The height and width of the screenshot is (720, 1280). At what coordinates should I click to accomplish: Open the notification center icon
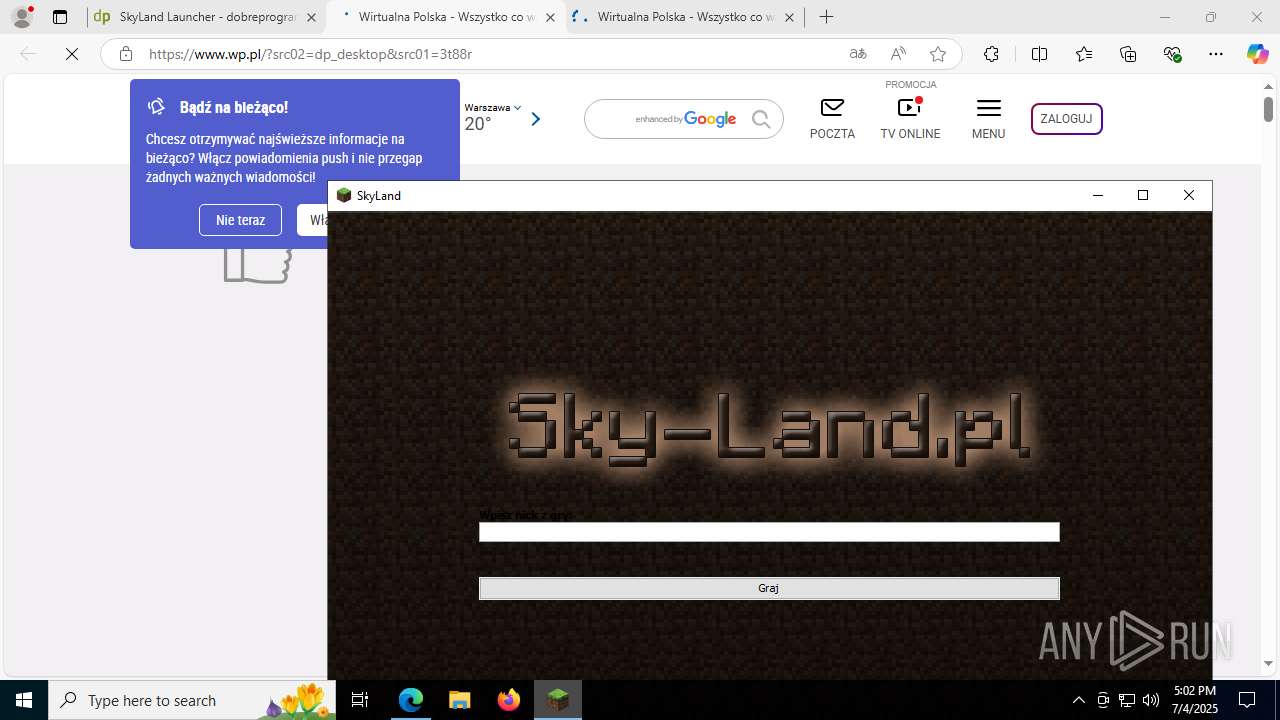click(x=1247, y=700)
